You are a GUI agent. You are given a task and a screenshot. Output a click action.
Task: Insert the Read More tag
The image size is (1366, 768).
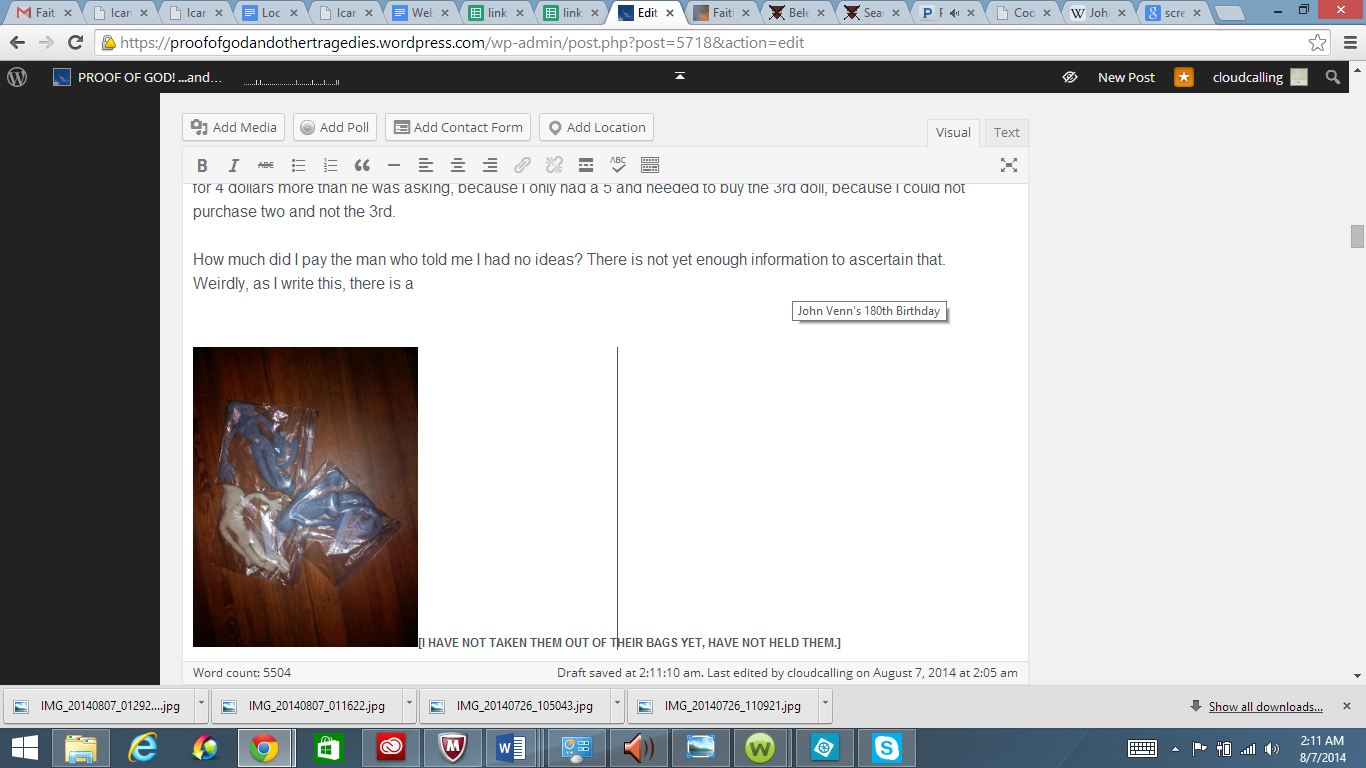(x=586, y=166)
